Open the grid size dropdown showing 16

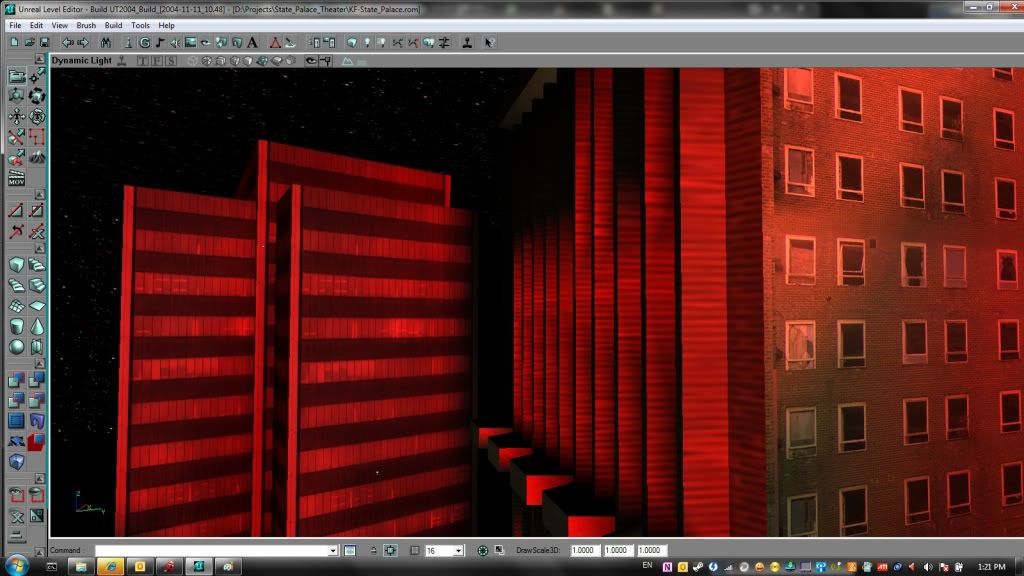tap(459, 551)
